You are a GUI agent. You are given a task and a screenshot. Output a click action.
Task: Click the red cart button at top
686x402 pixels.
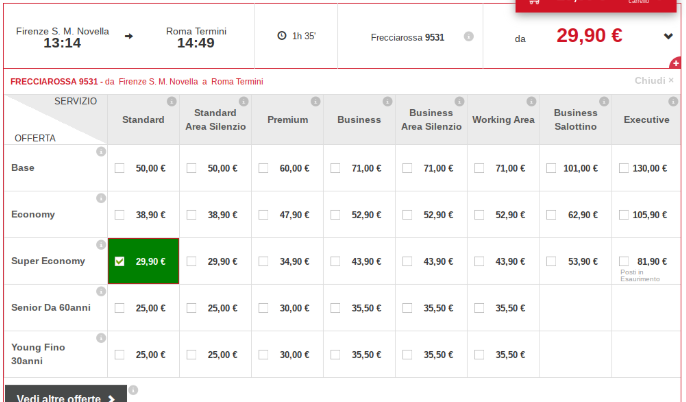coord(596,4)
